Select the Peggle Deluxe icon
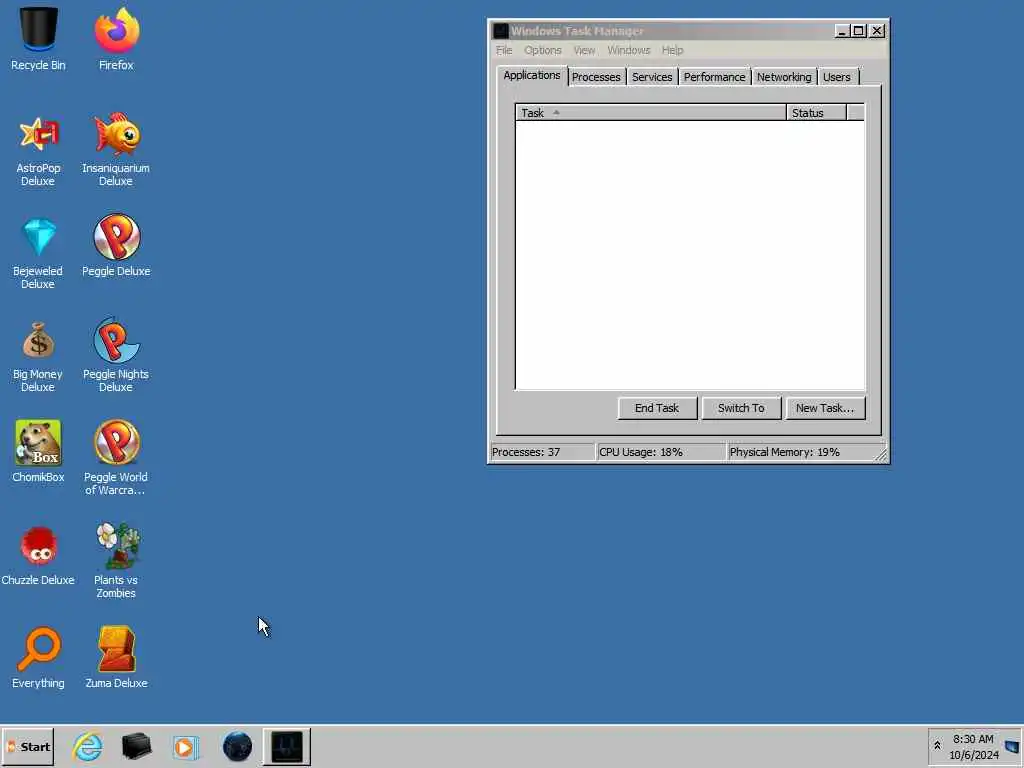 (x=116, y=246)
